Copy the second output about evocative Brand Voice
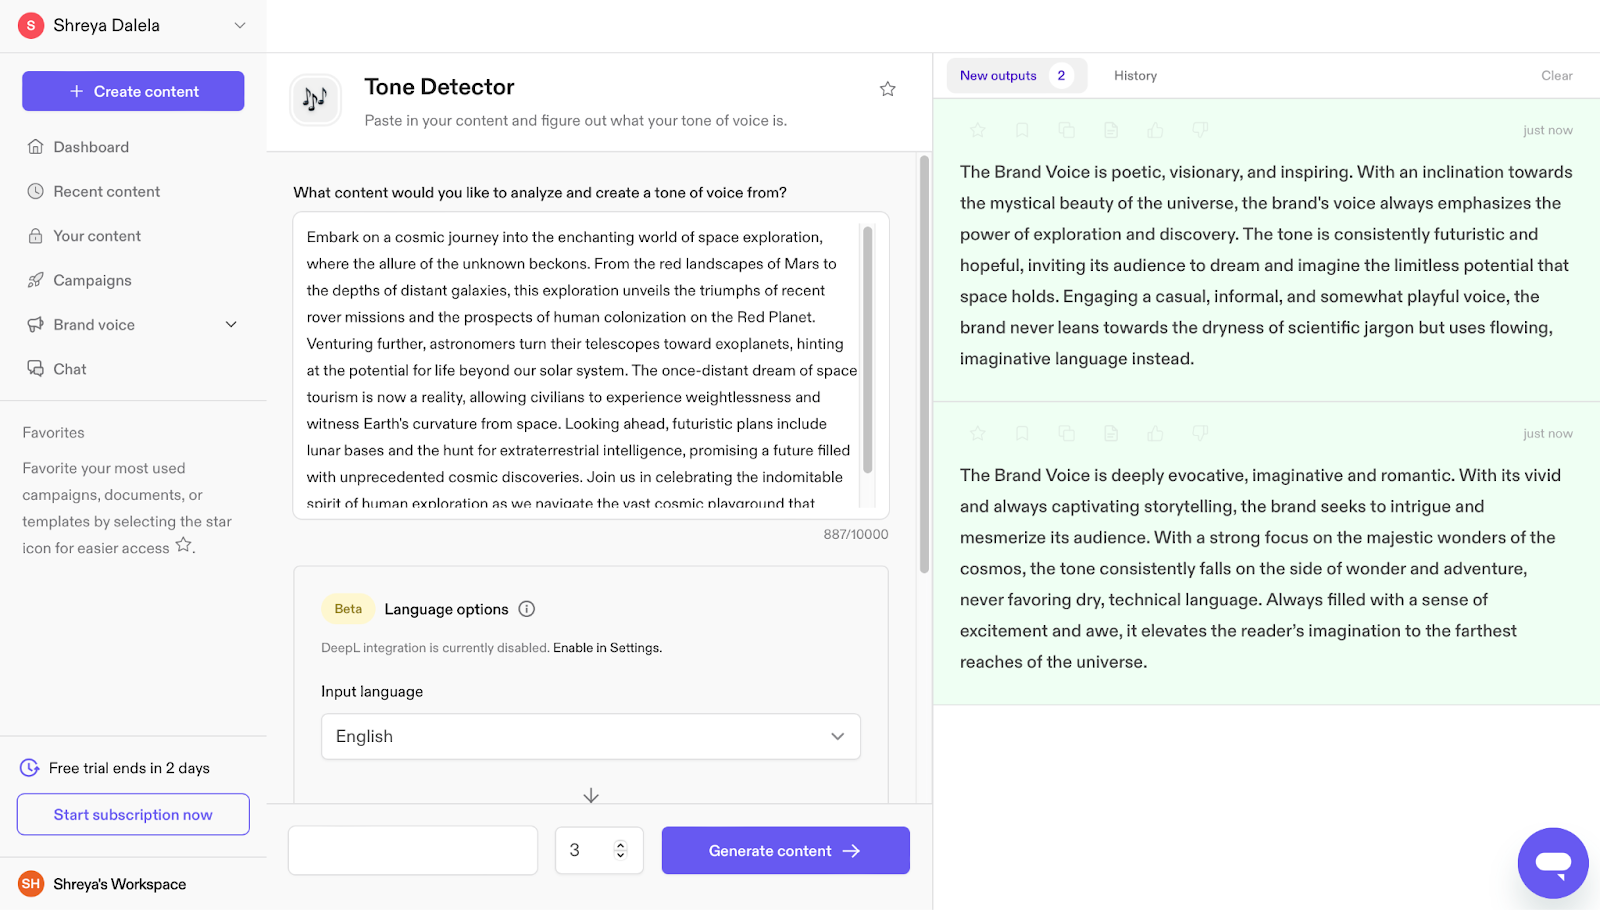Viewport: 1600px width, 910px height. tap(1067, 433)
